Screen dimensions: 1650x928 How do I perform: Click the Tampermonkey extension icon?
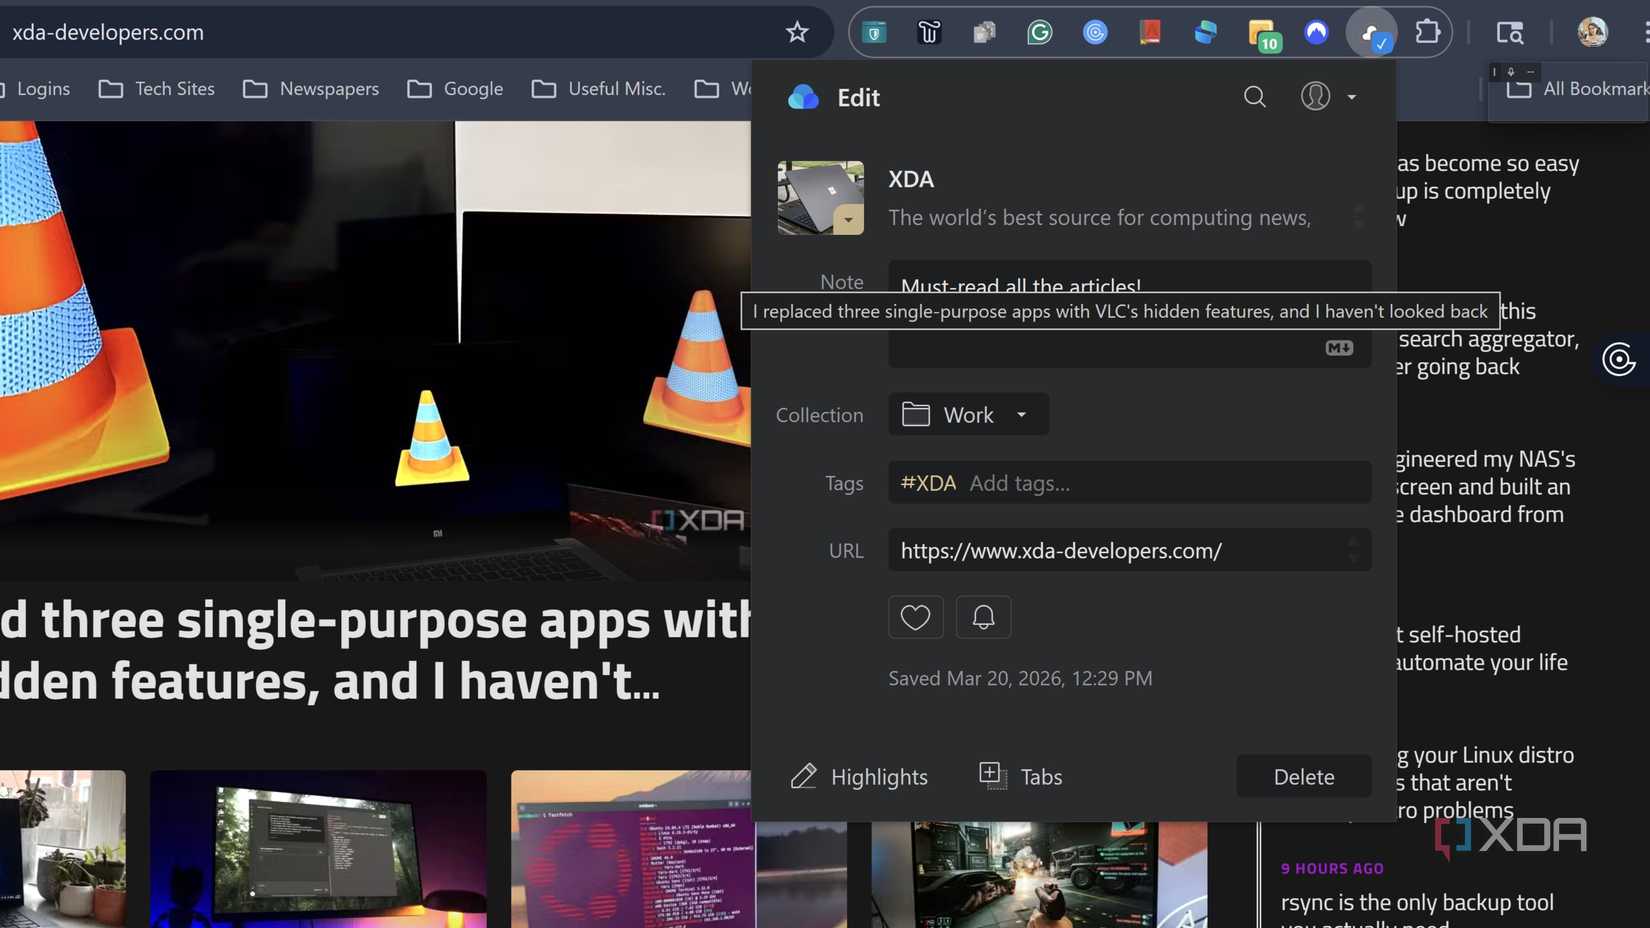point(929,32)
